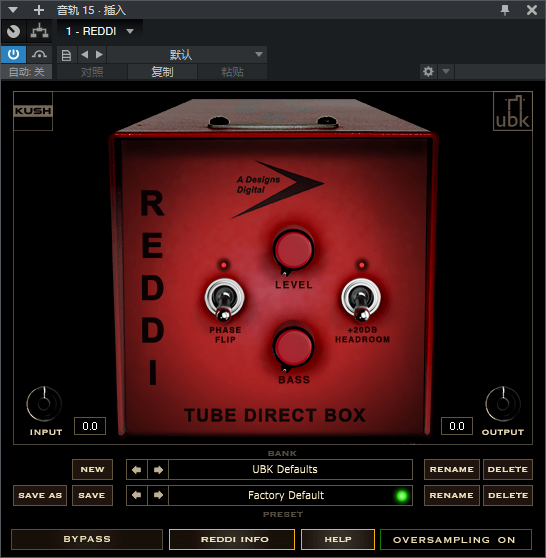Delete the Factory Default preset
The image size is (546, 558).
pos(508,495)
